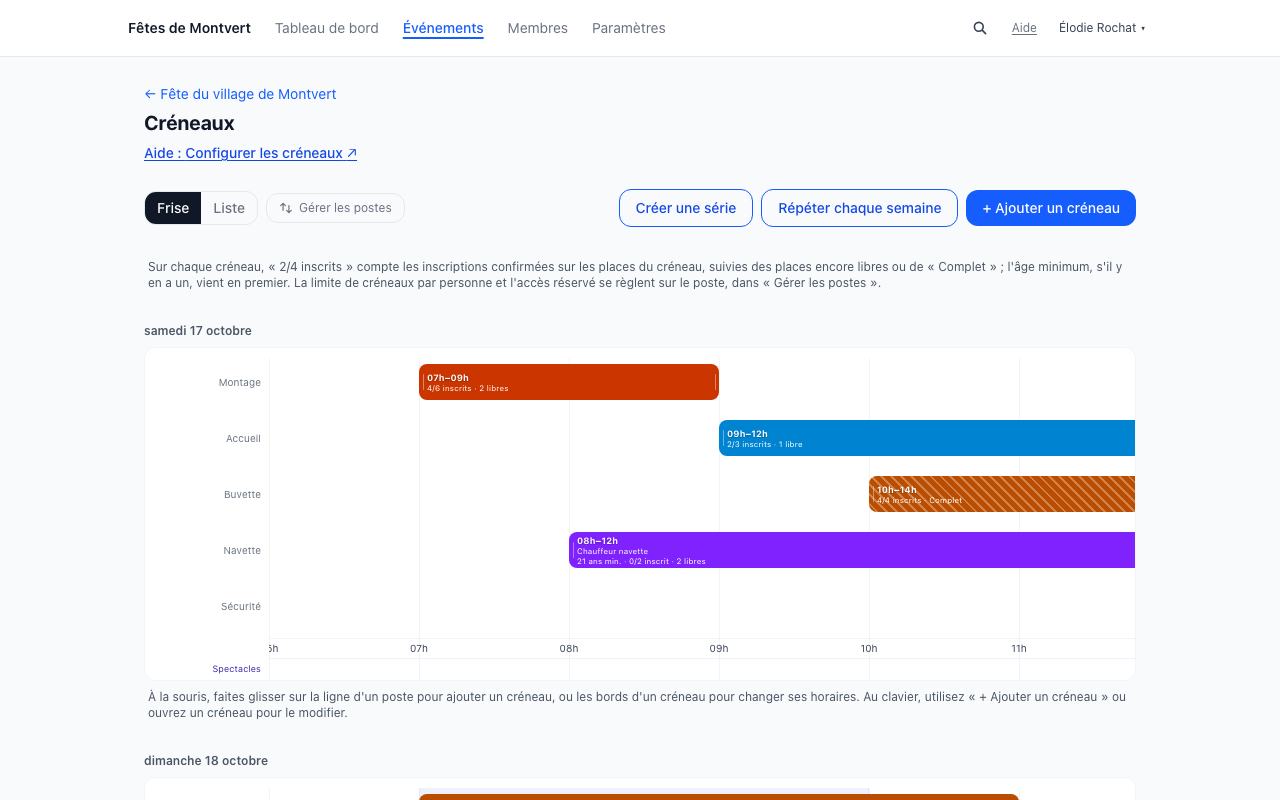The image size is (1280, 800).
Task: Click the 09h hour label on the timeline
Action: click(x=719, y=648)
